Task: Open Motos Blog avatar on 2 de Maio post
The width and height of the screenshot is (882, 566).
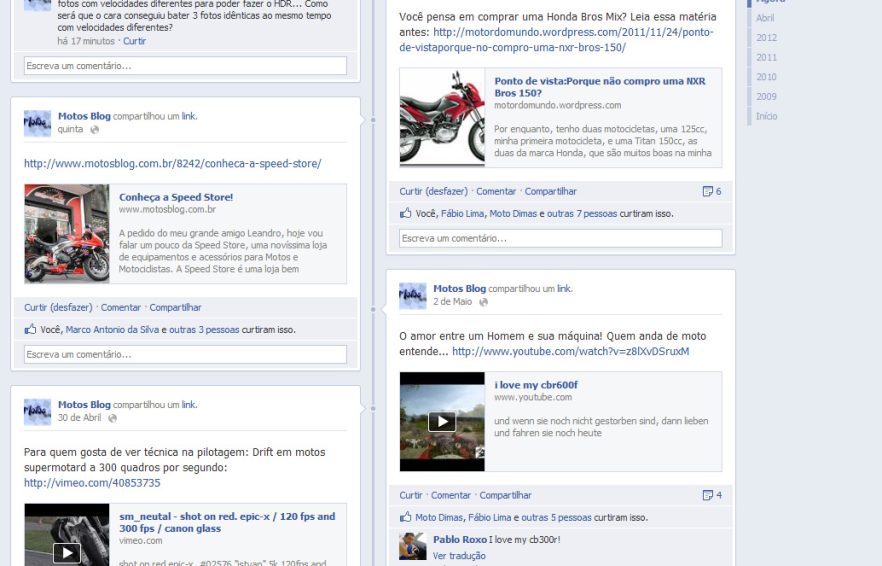Action: point(413,296)
